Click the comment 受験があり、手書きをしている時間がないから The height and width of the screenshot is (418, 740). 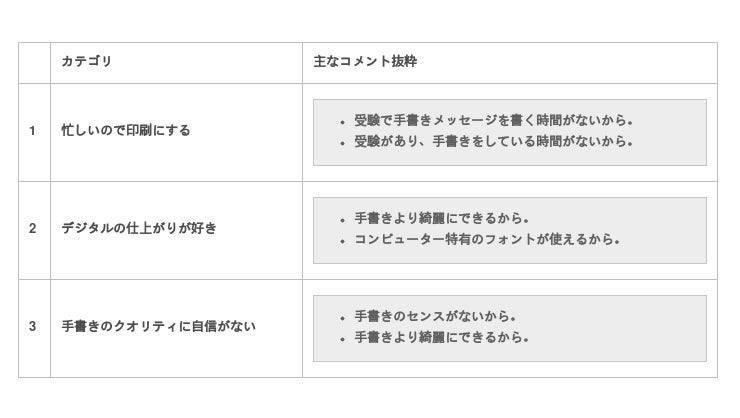pos(493,142)
